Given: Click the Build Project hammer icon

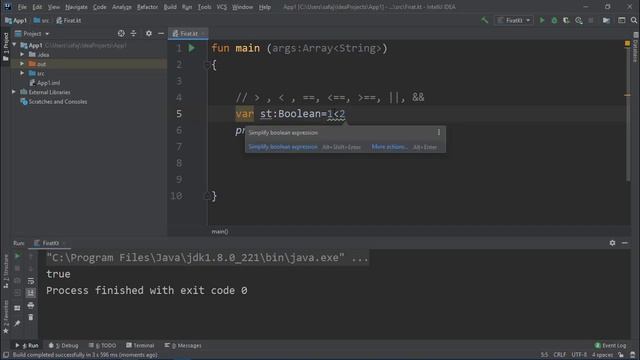Looking at the screenshot, I should [x=484, y=20].
